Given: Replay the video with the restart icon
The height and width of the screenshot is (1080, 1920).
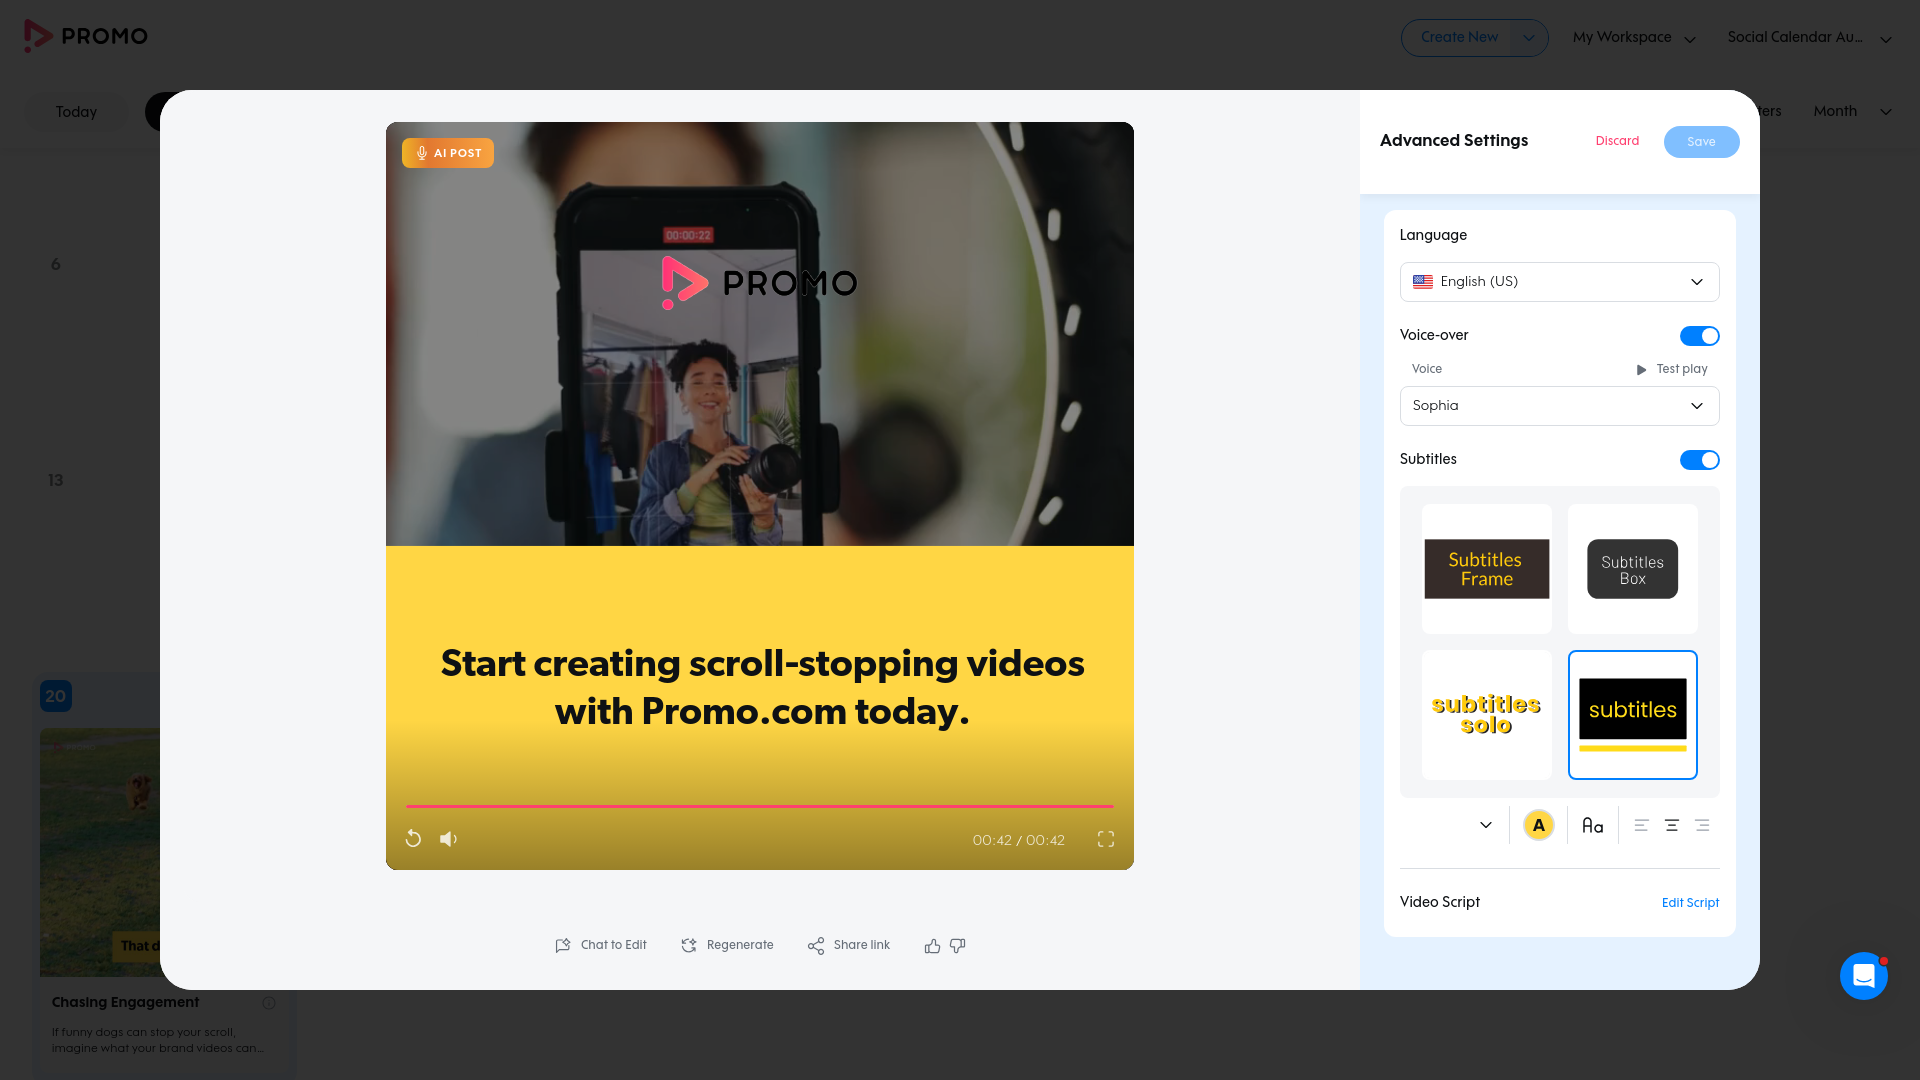Looking at the screenshot, I should 413,839.
